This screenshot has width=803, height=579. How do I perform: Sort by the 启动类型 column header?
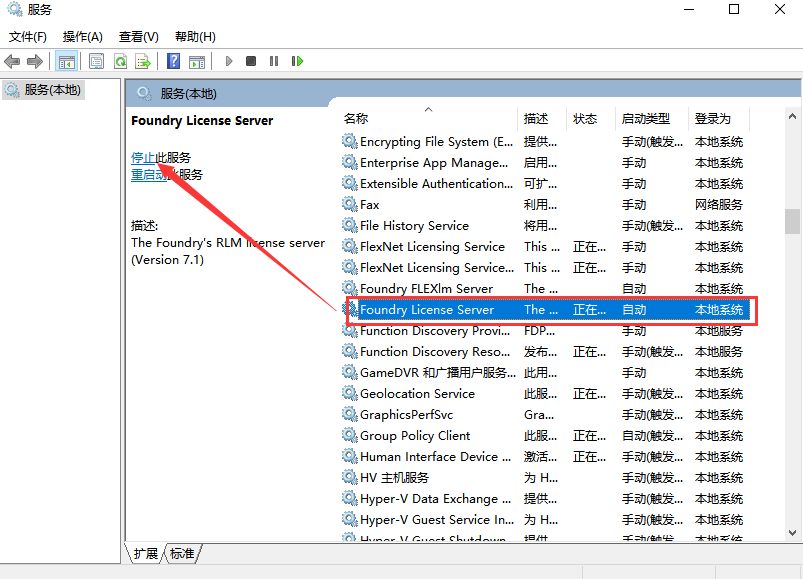(646, 118)
